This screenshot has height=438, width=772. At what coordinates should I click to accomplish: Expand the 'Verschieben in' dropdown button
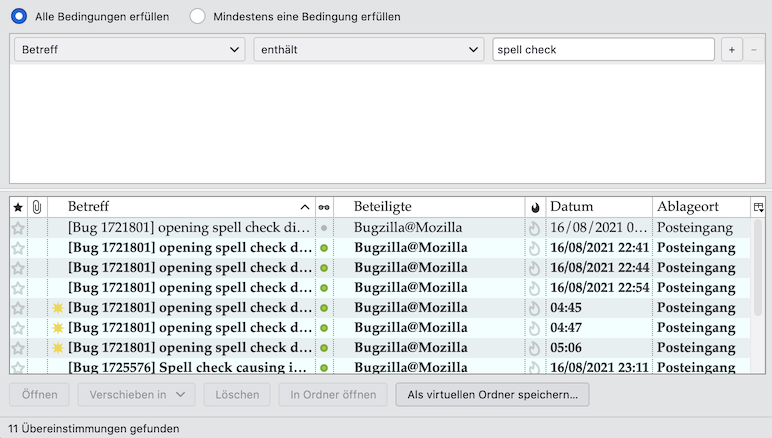coord(136,395)
